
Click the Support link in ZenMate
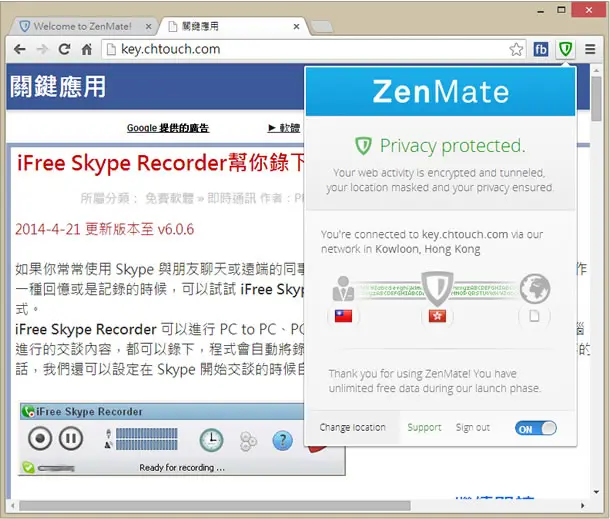pyautogui.click(x=424, y=428)
